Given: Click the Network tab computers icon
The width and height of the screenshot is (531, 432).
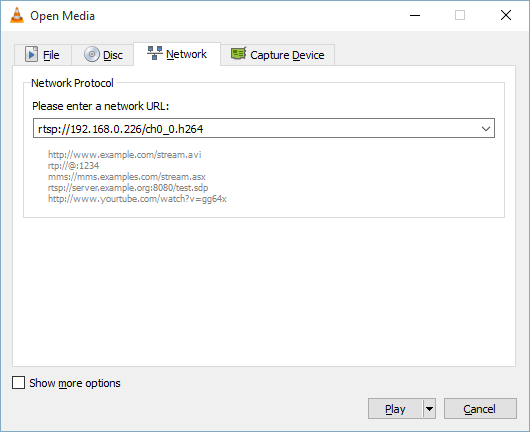Looking at the screenshot, I should [155, 53].
